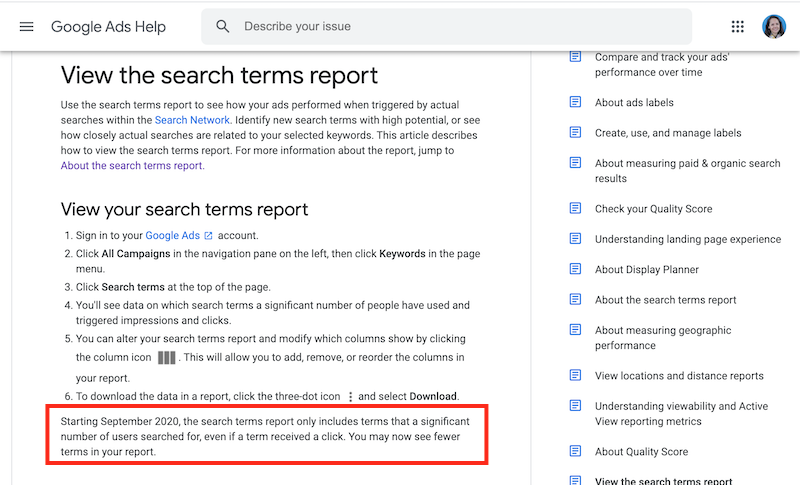The image size is (800, 485).
Task: Click document icon beside 'View locations and distance reports'
Action: coord(575,375)
